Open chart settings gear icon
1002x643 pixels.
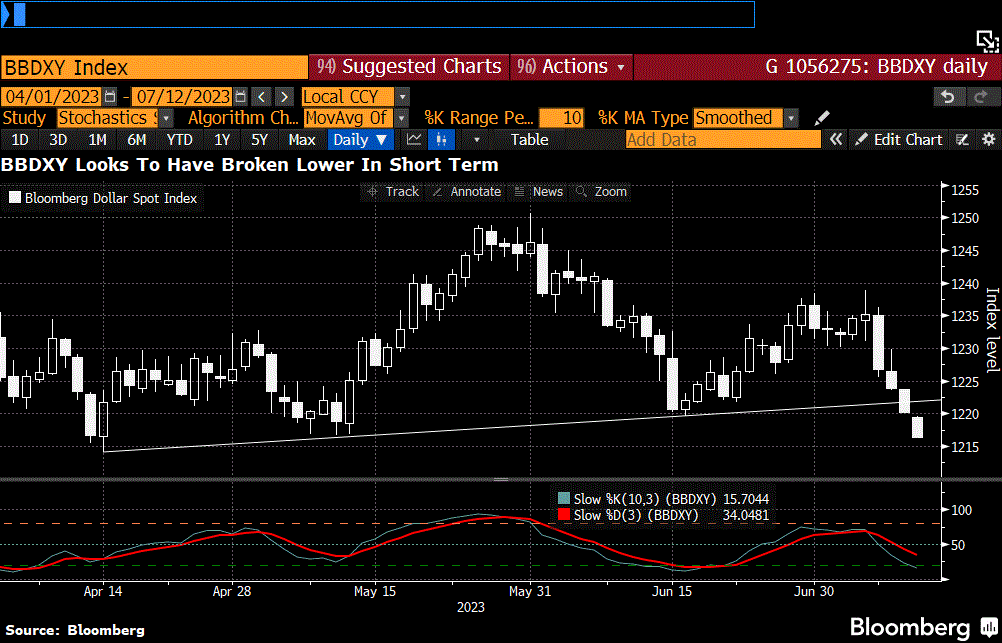[x=988, y=139]
